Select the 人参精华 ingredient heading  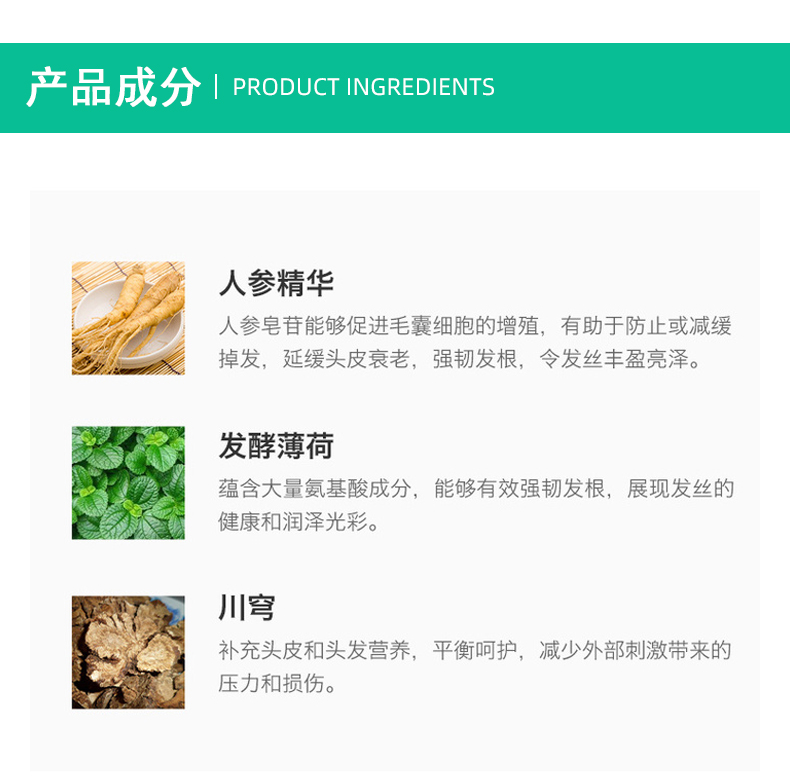click(276, 283)
